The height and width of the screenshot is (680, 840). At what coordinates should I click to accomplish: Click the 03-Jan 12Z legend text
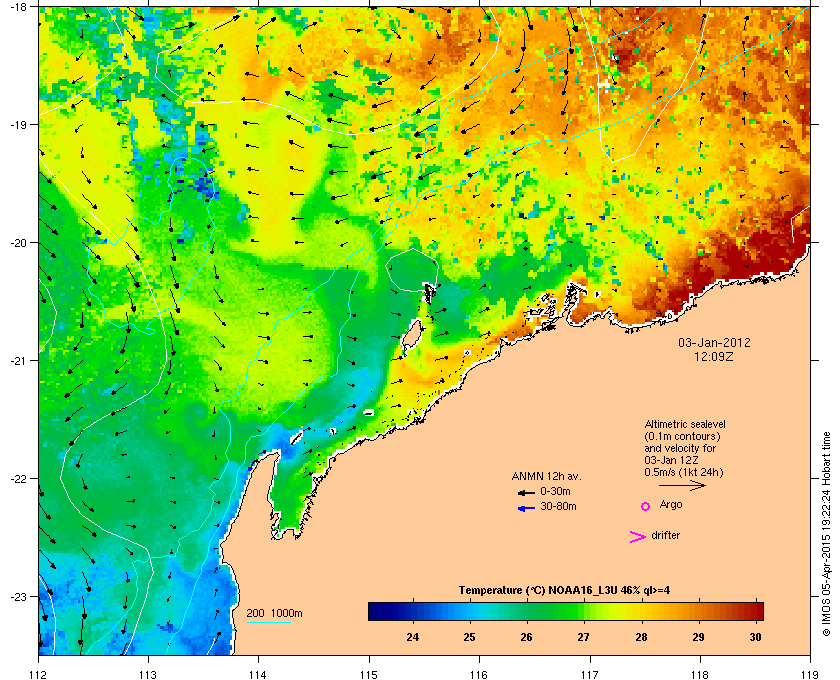[671, 460]
